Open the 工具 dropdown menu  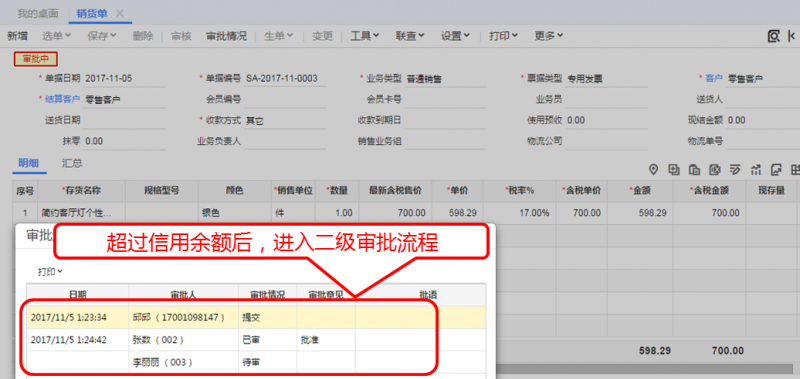pos(365,36)
